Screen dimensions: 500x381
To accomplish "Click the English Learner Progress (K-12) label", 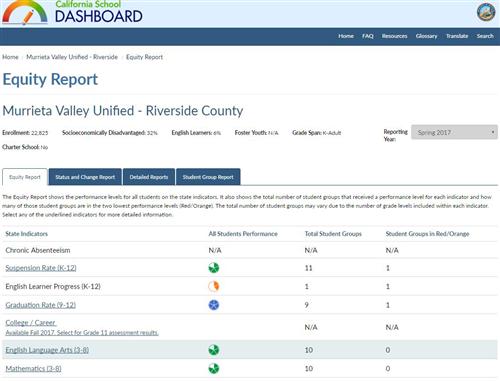I will [53, 286].
